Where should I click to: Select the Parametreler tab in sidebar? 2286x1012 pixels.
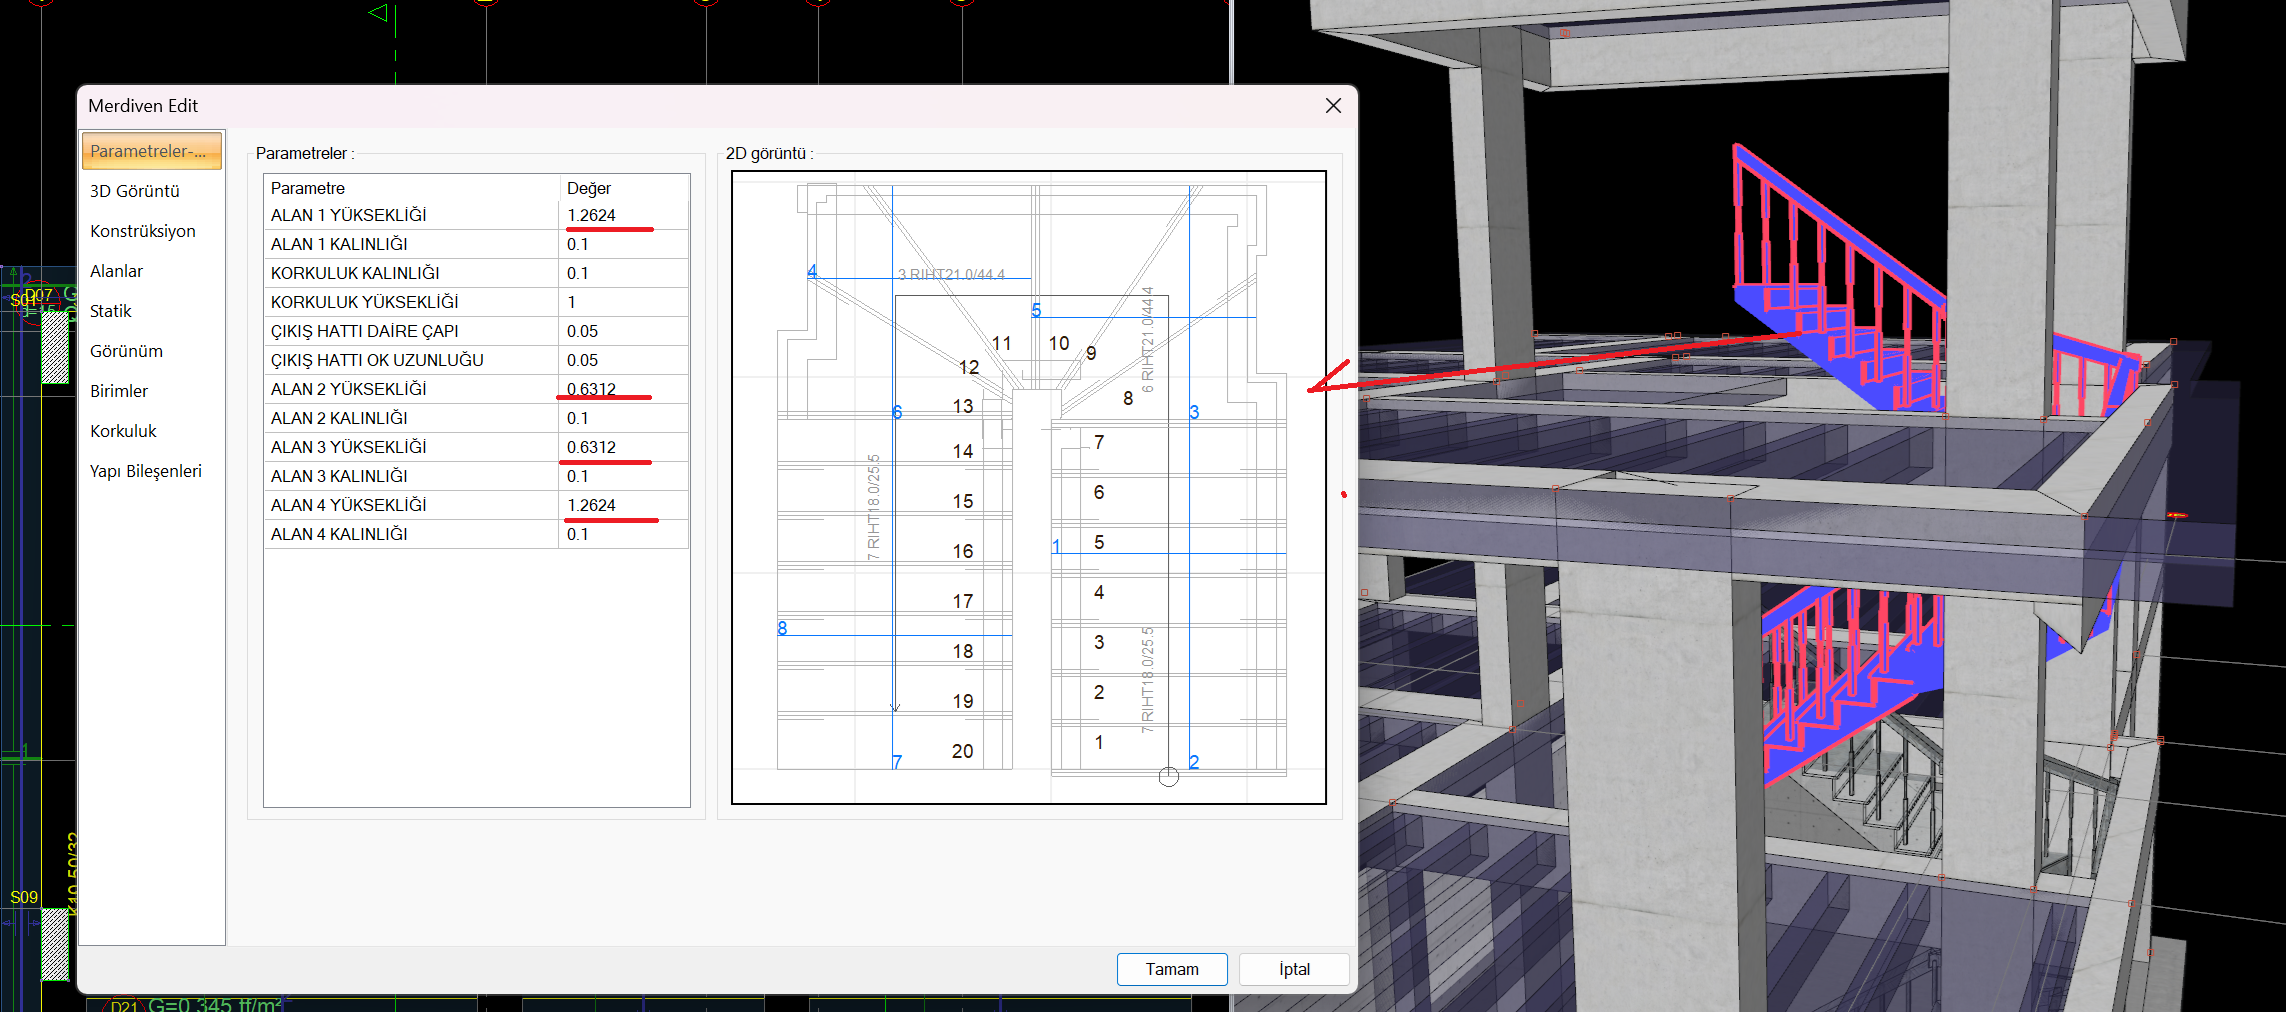151,151
